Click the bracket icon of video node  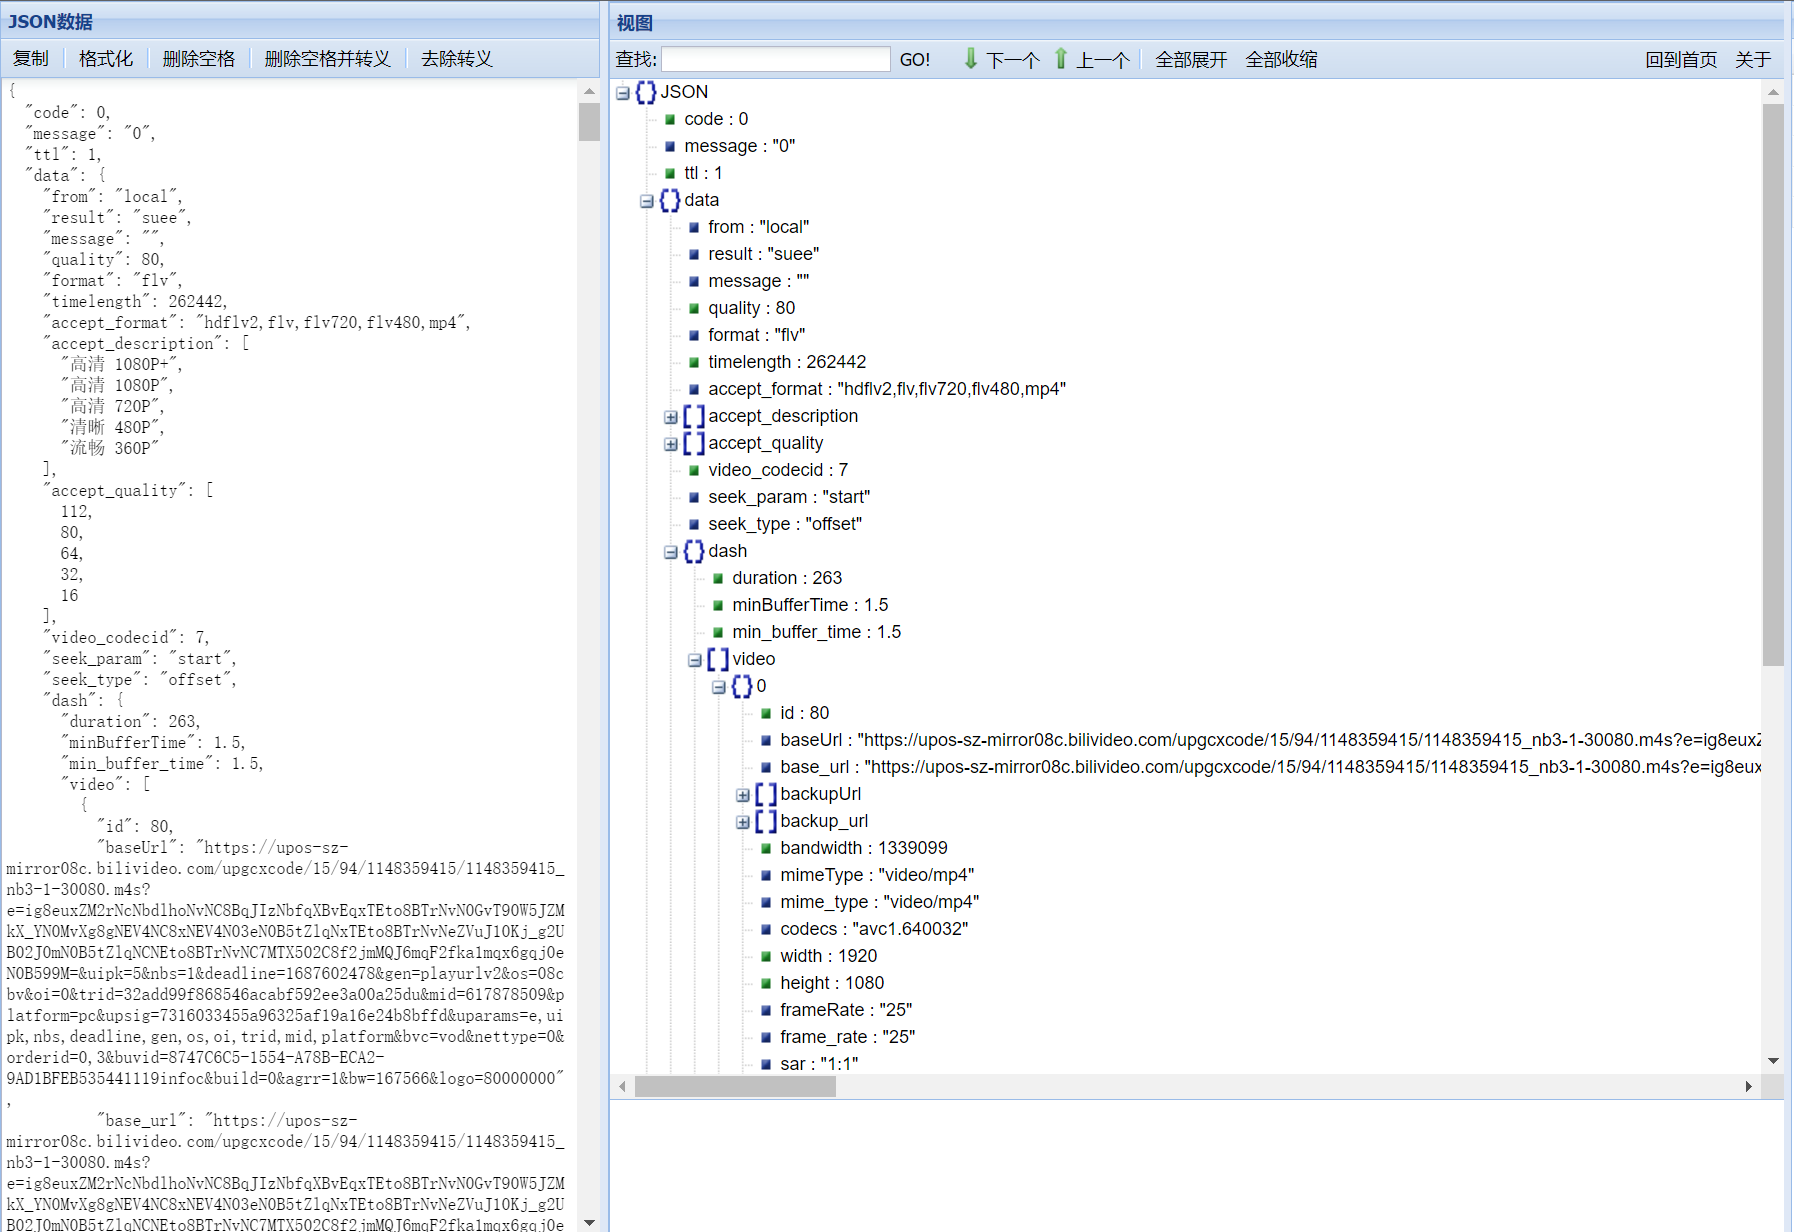click(718, 659)
